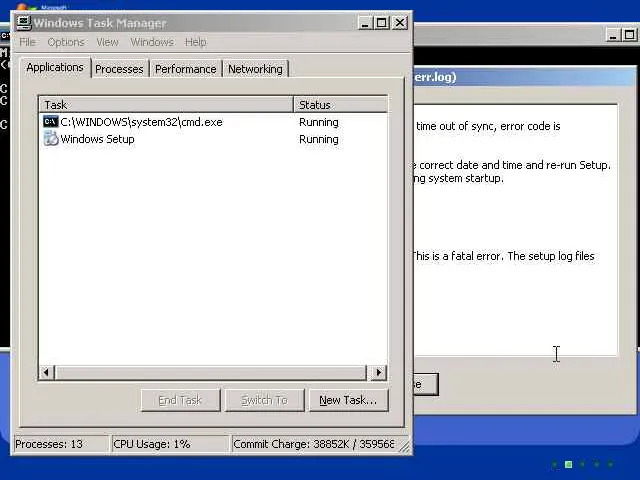The width and height of the screenshot is (640, 480).
Task: Open the Windows menu
Action: tap(152, 42)
